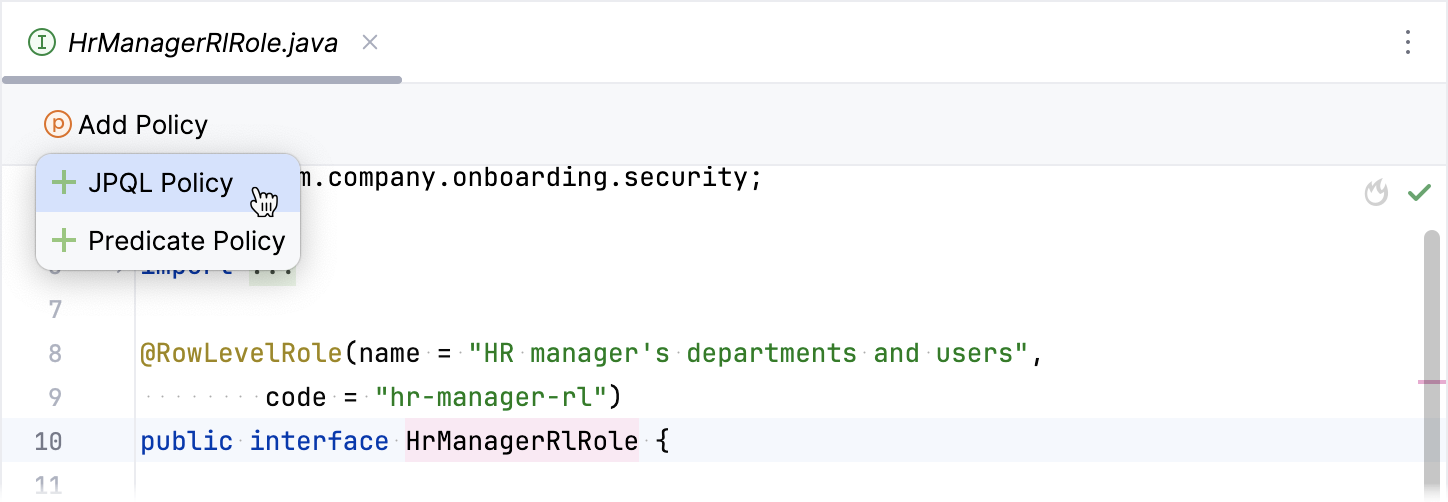The height and width of the screenshot is (502, 1448).
Task: Close the HrManagerRlRole.java editor tab
Action: 370,42
